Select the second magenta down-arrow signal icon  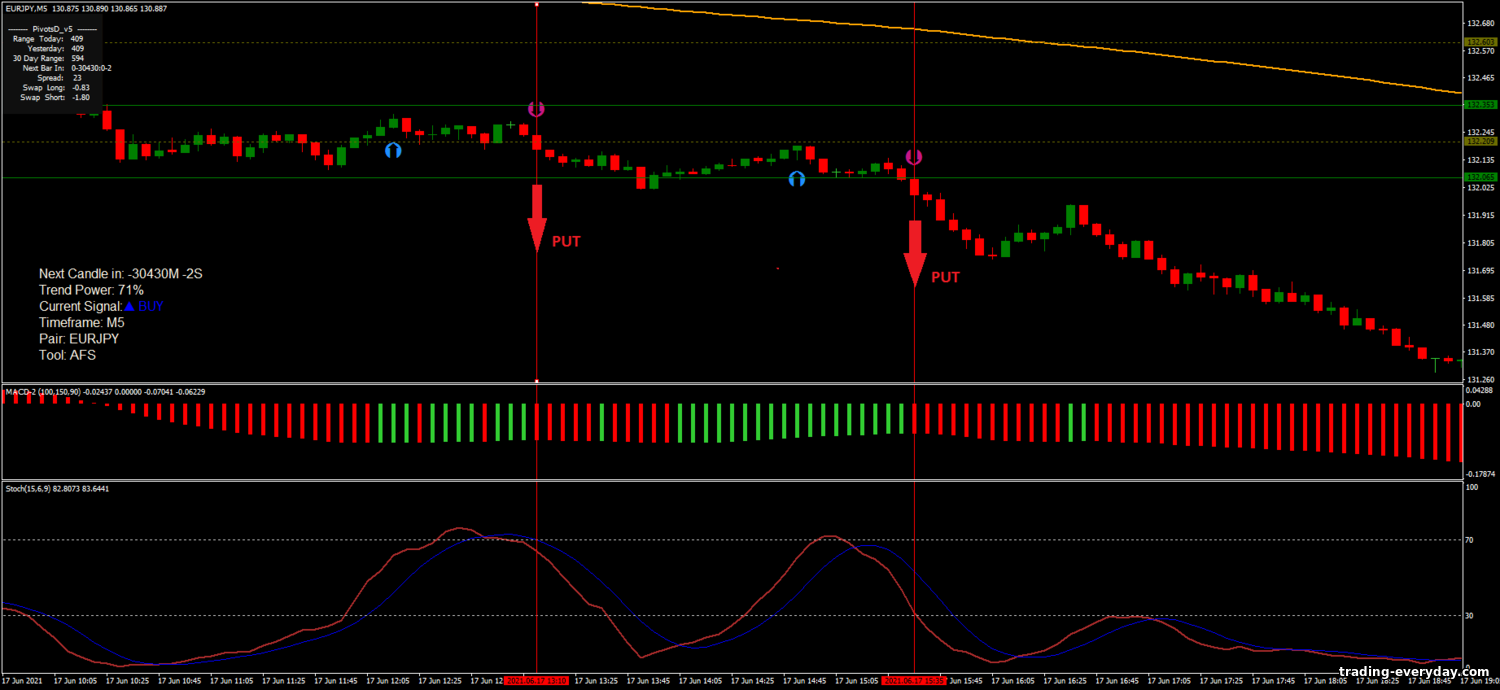[x=914, y=157]
